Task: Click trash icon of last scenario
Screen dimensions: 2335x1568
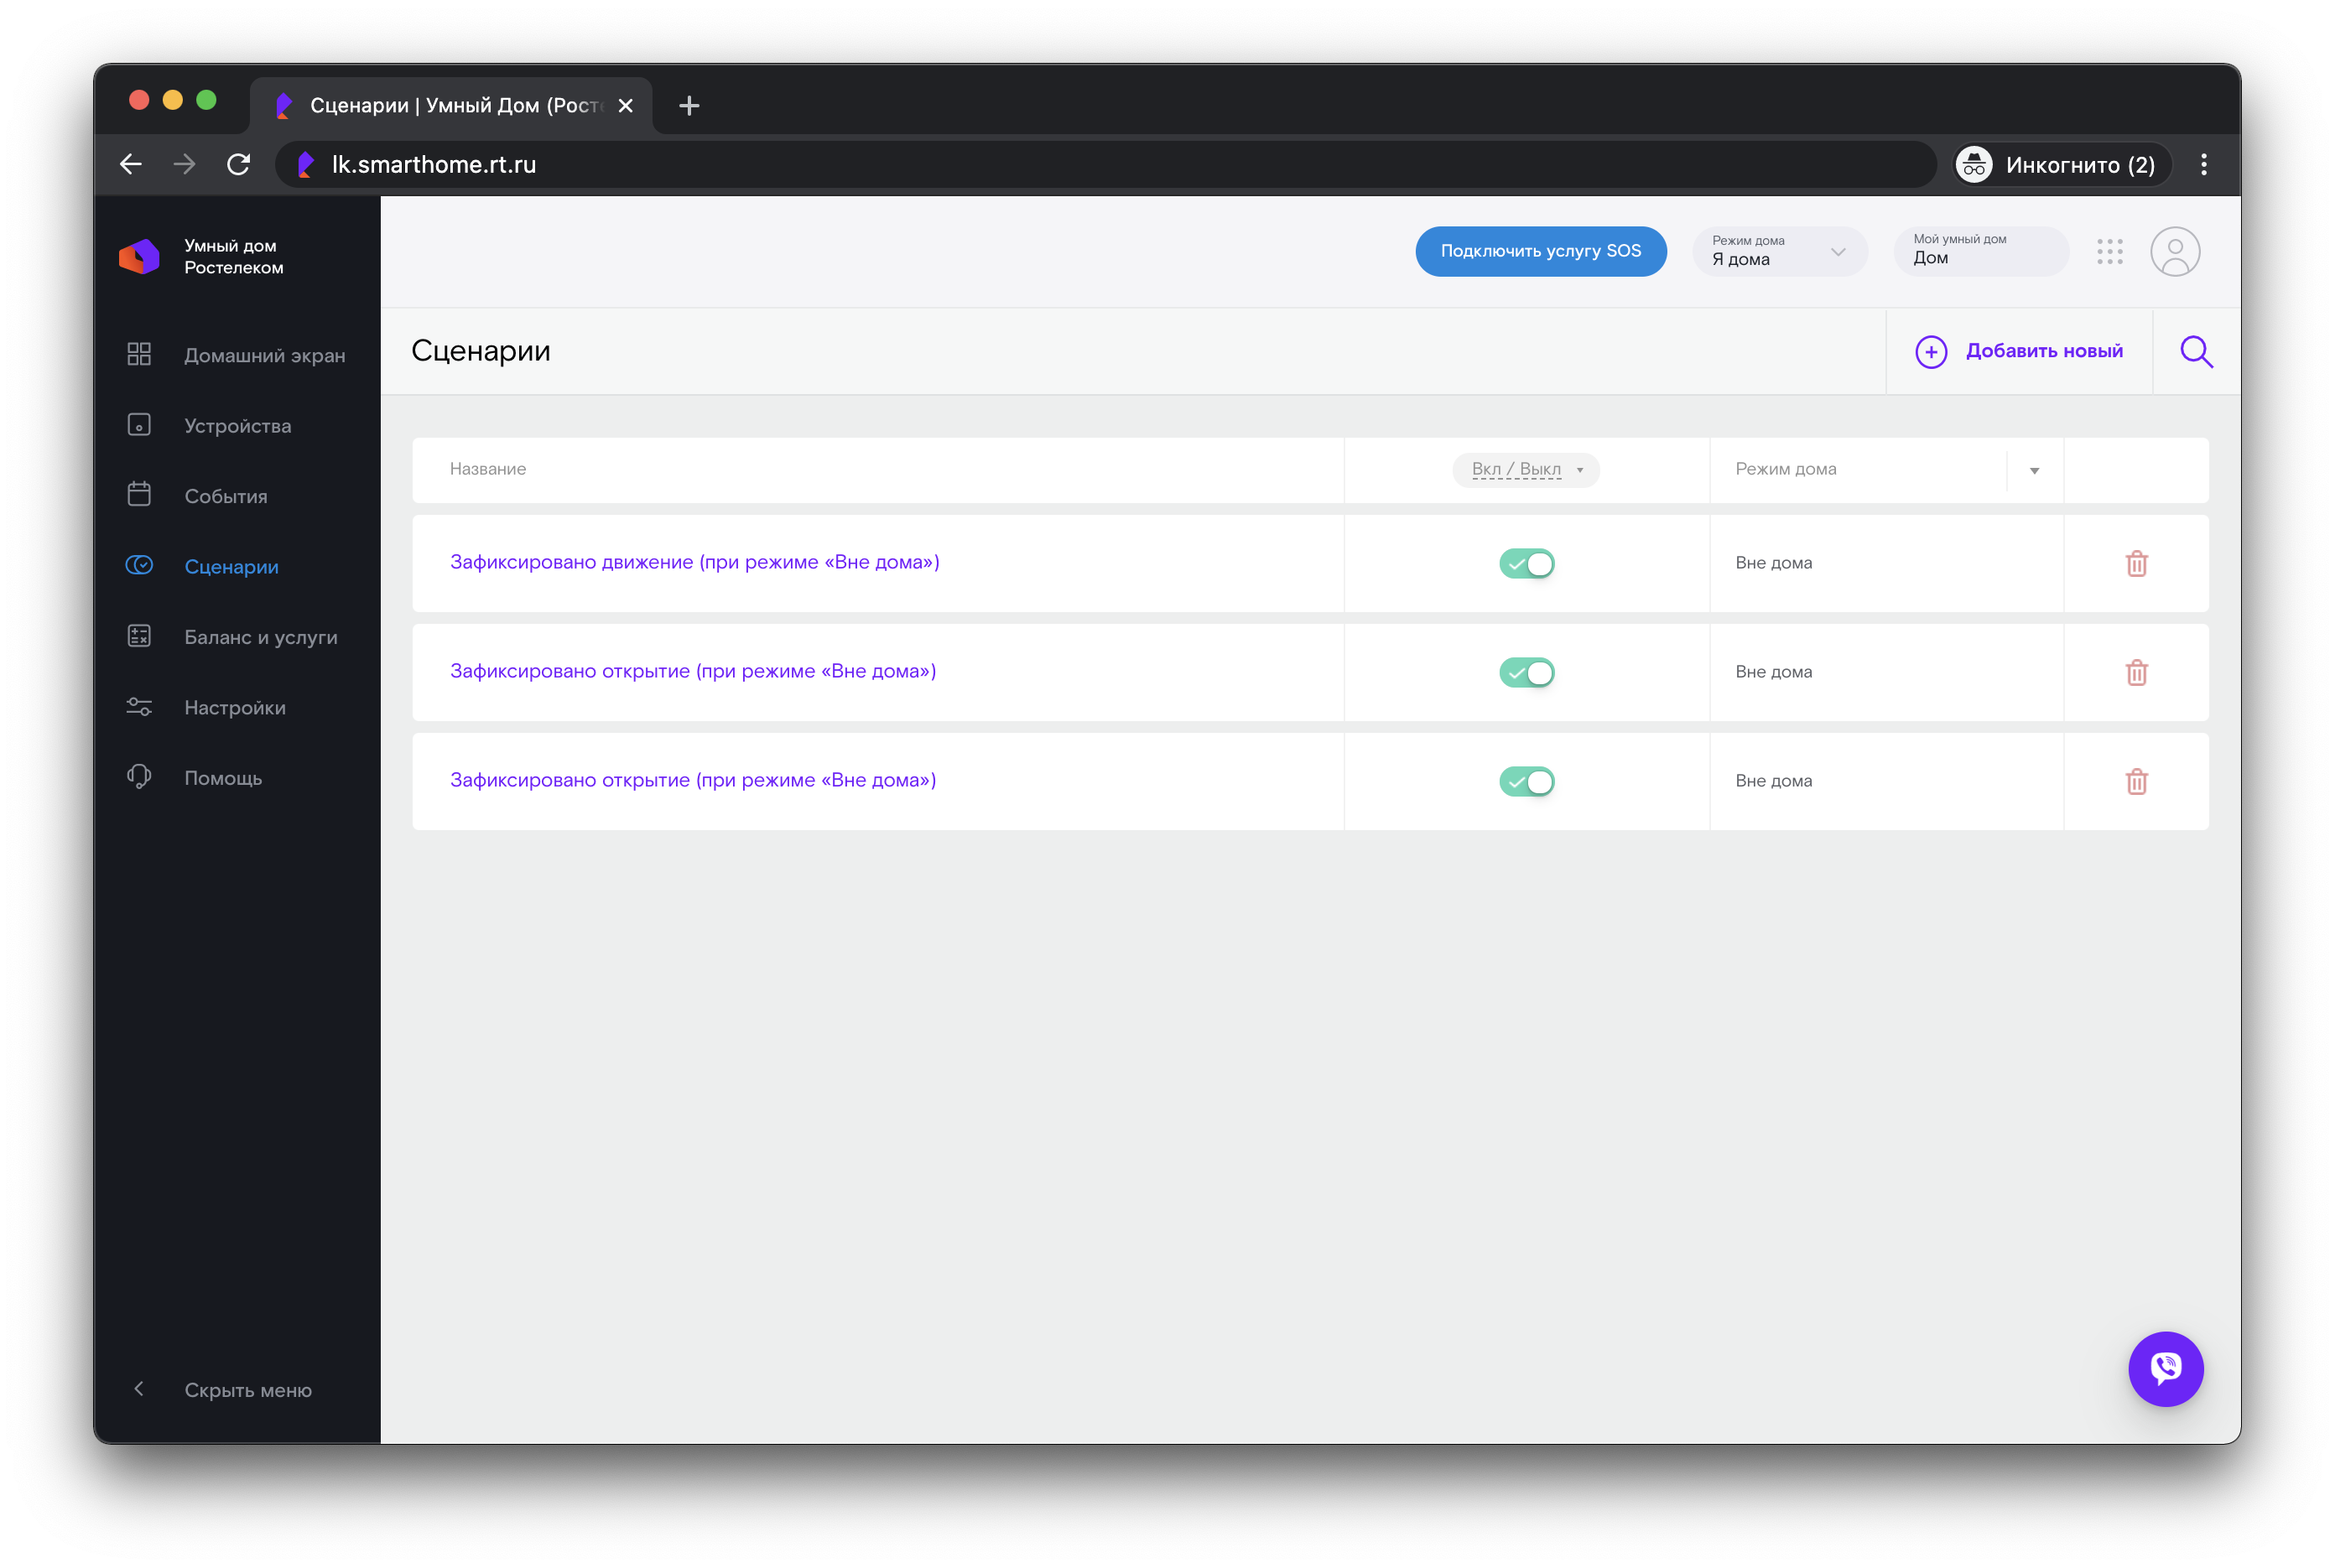Action: click(x=2136, y=782)
